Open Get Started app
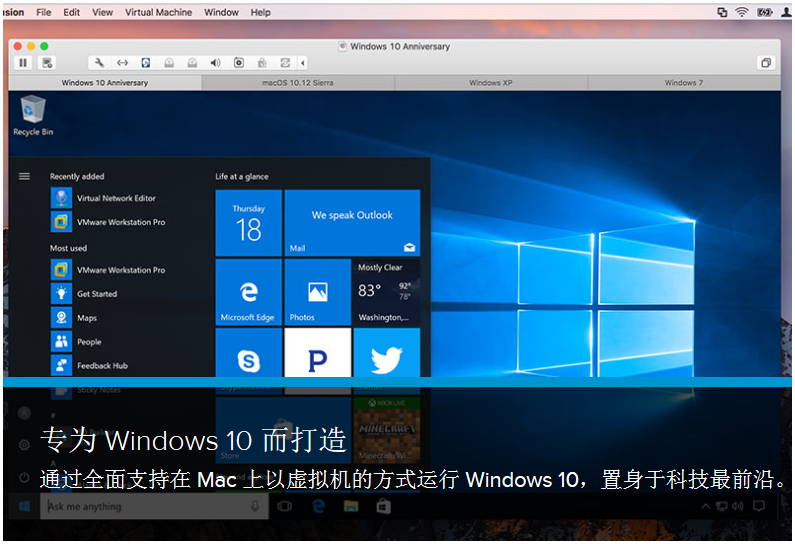 (x=84, y=294)
